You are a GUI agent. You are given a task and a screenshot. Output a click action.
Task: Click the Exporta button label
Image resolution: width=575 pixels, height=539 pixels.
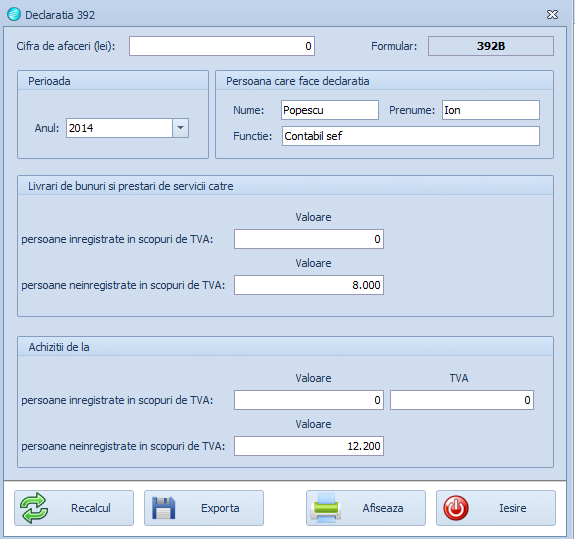tap(220, 508)
